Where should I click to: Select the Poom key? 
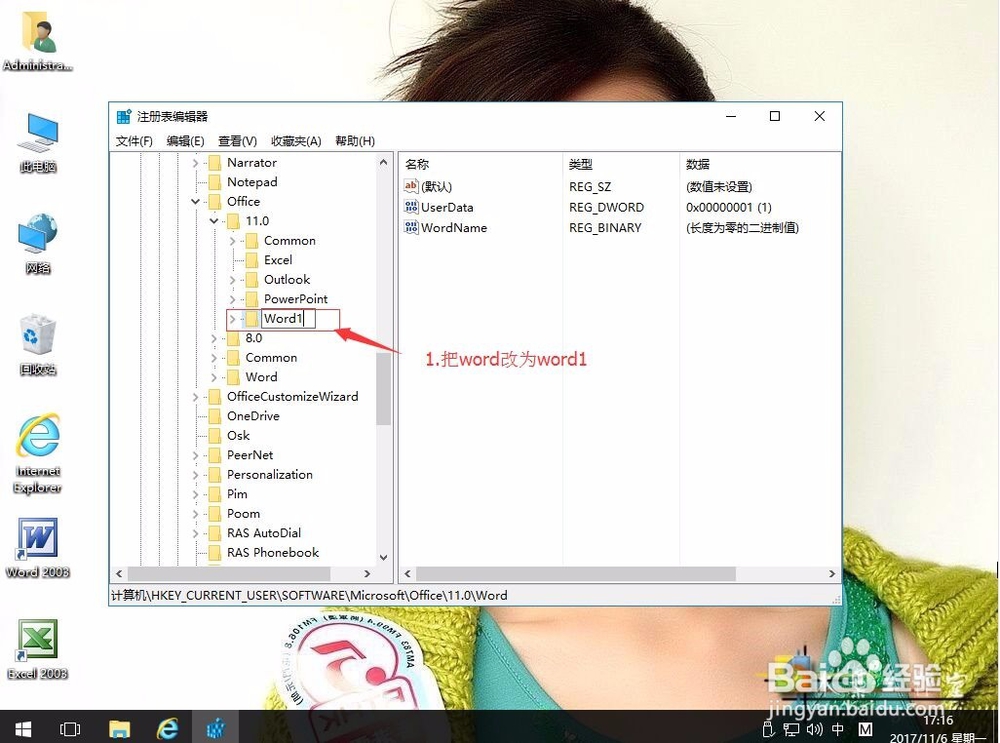coord(243,513)
